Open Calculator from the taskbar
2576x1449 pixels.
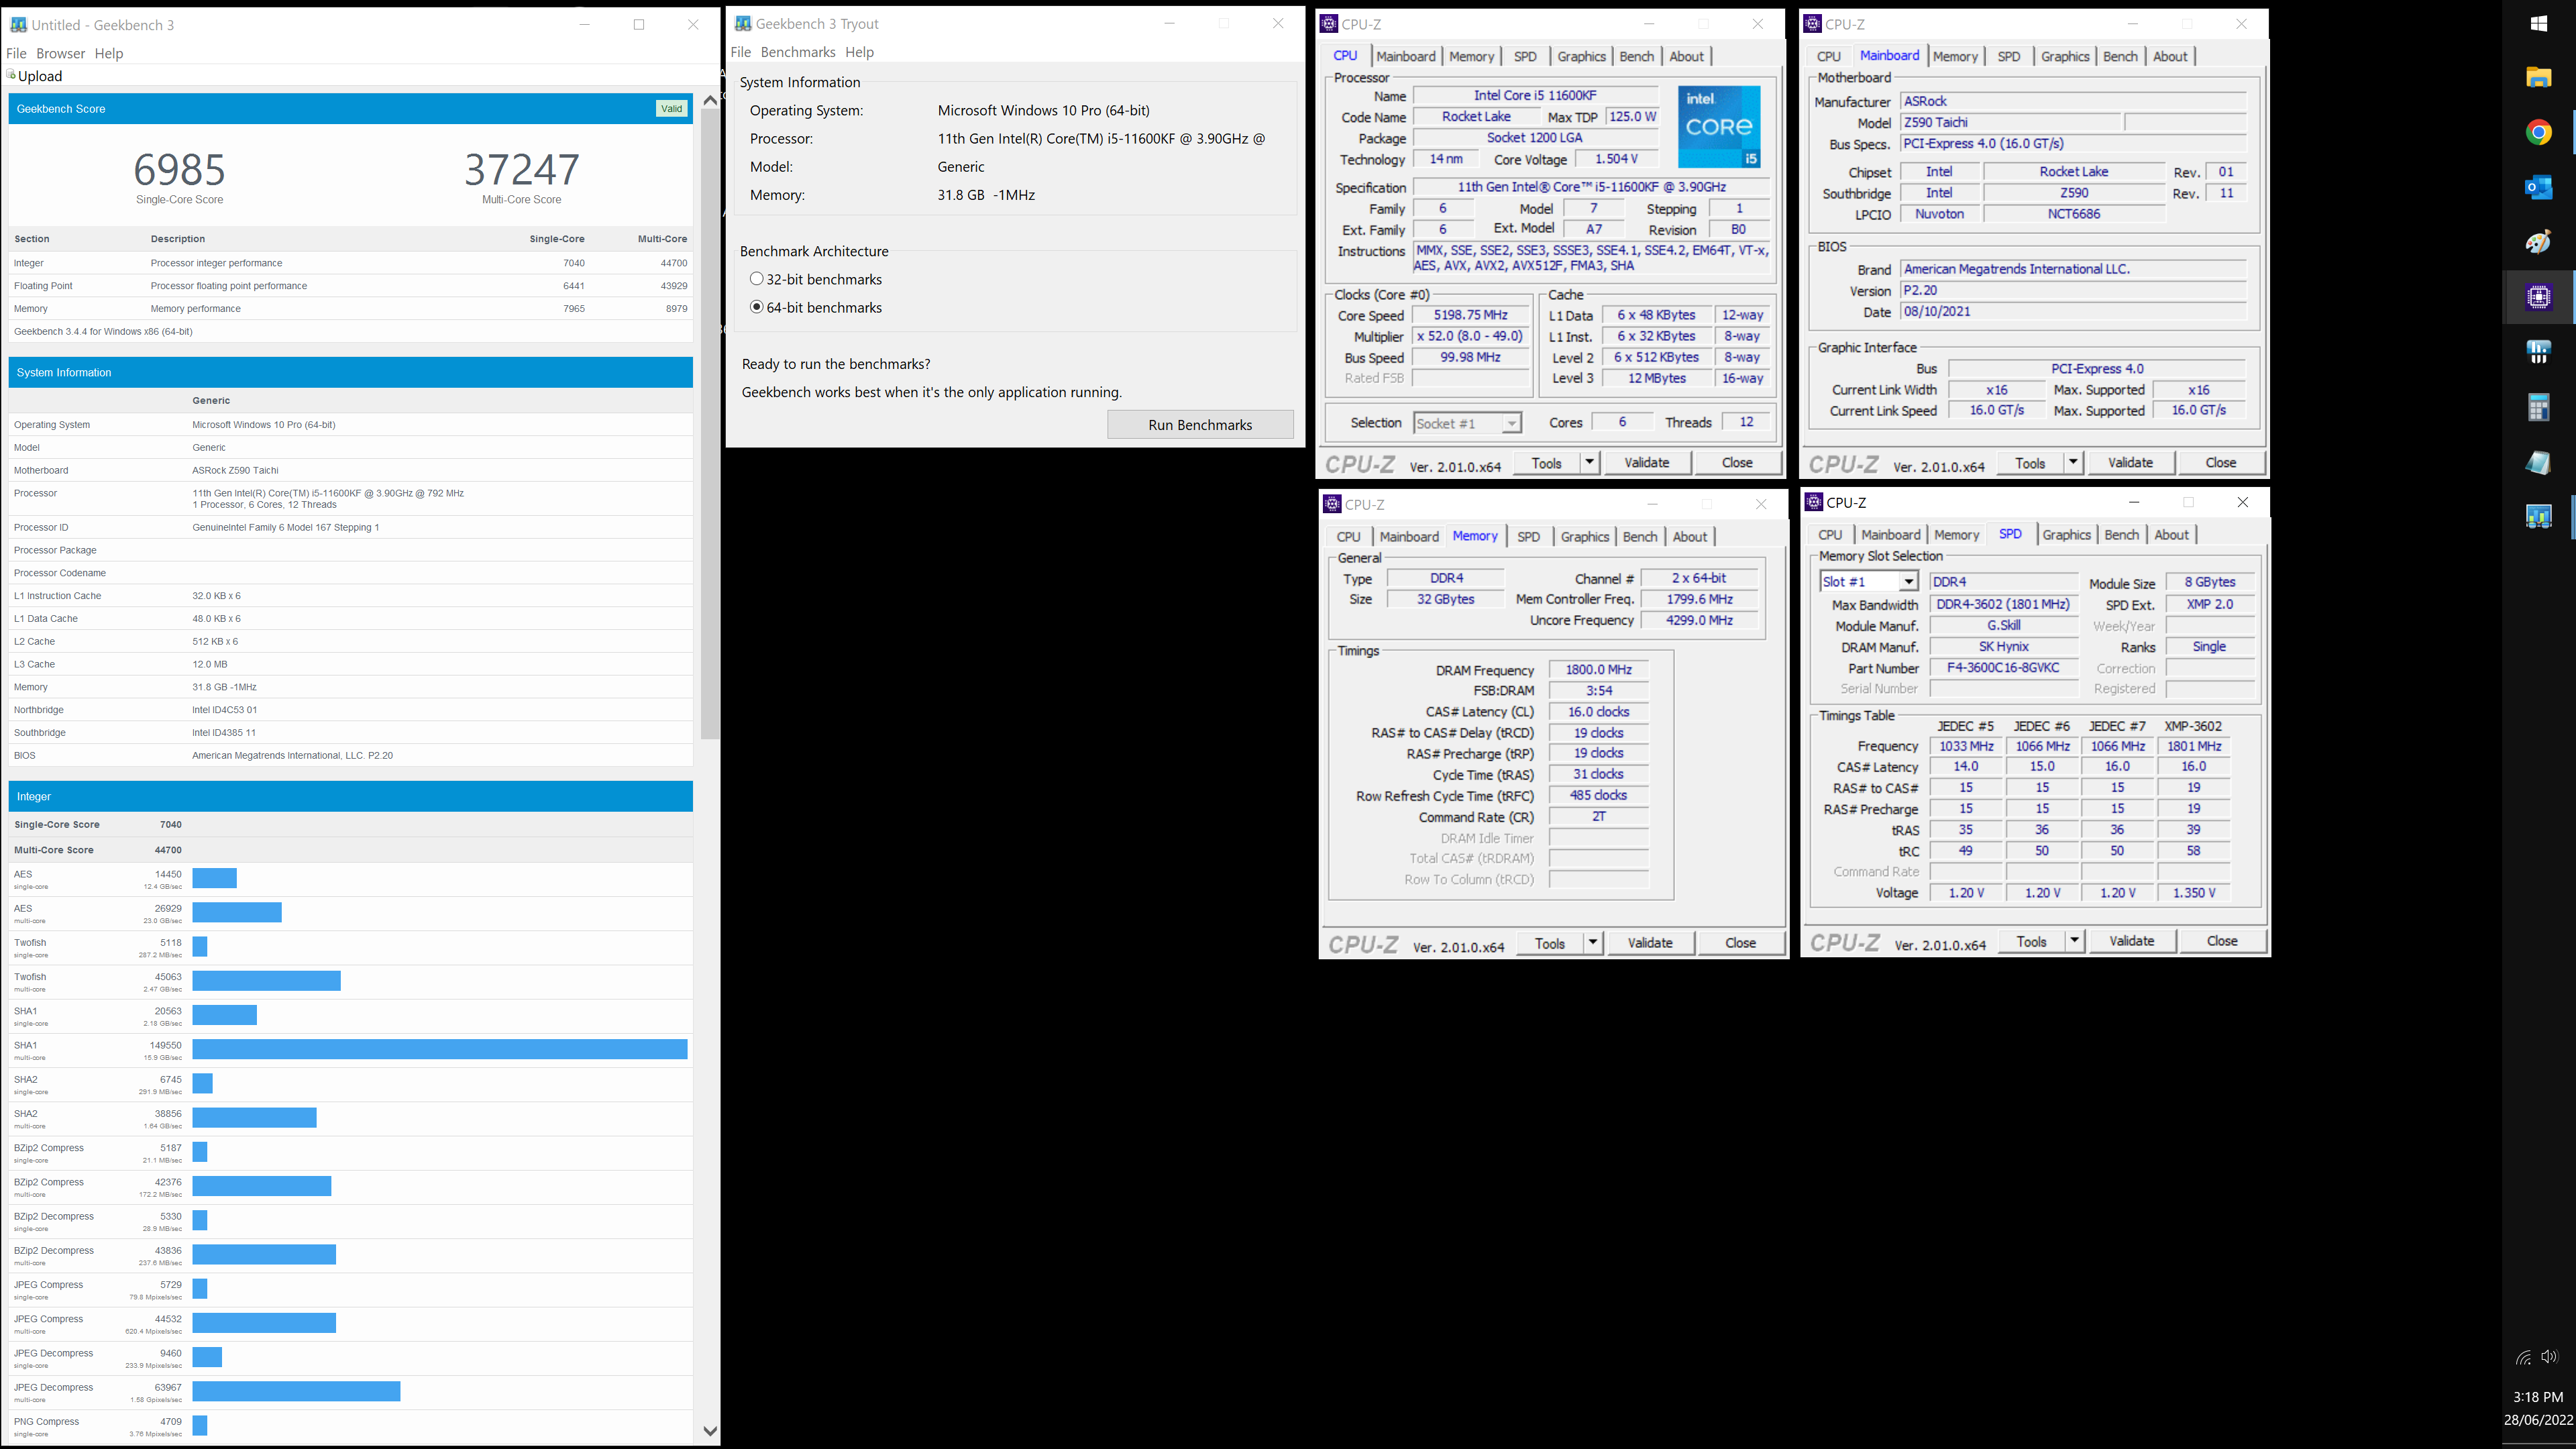click(2538, 407)
